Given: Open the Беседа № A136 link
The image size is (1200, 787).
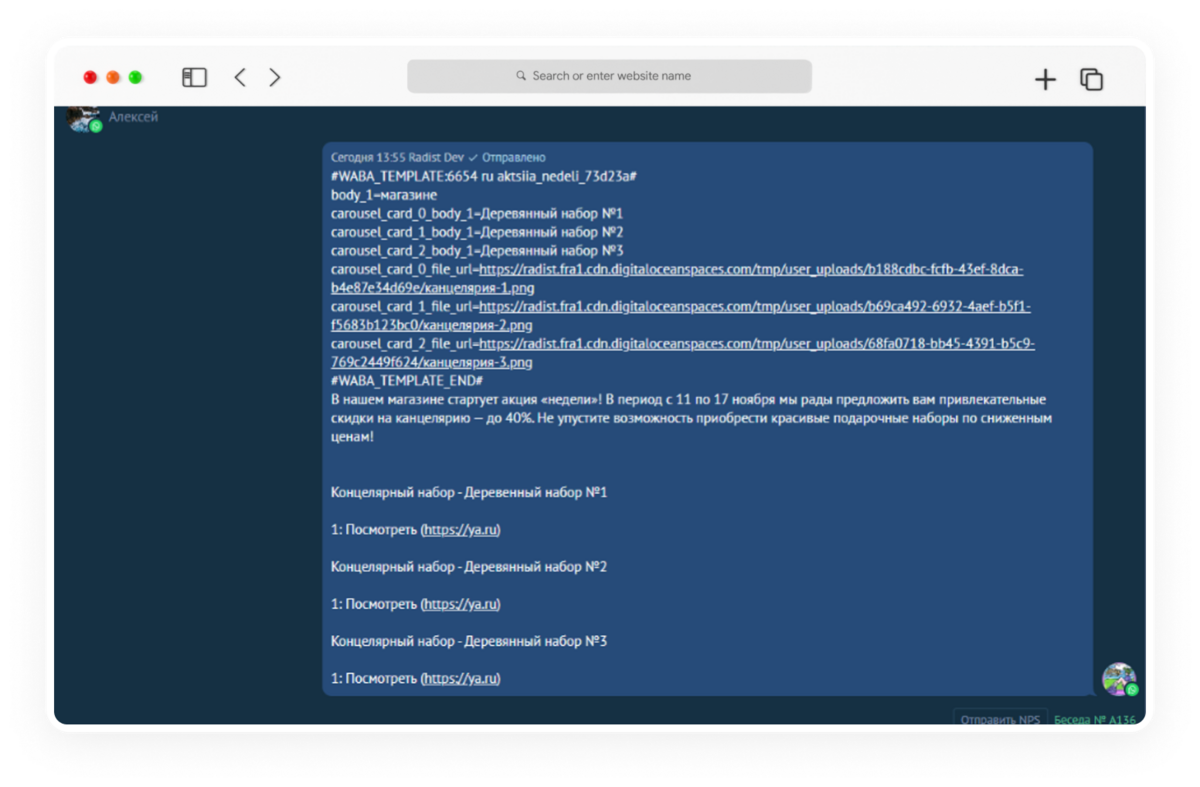Looking at the screenshot, I should point(1094,720).
